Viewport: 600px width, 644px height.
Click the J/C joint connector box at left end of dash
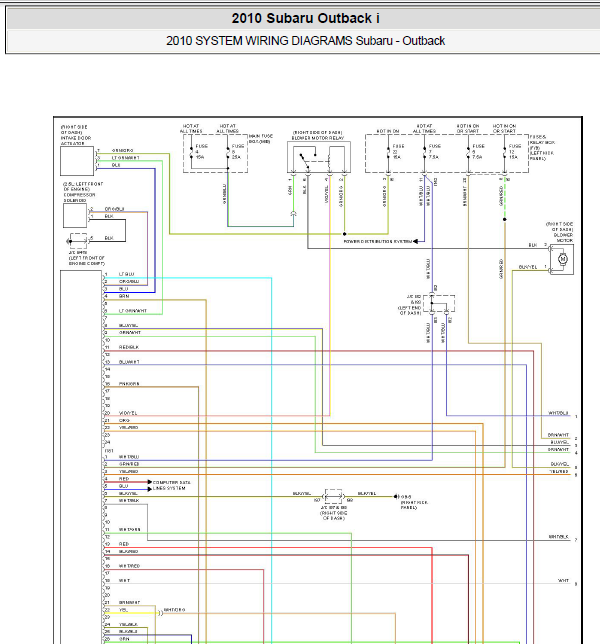pos(439,303)
